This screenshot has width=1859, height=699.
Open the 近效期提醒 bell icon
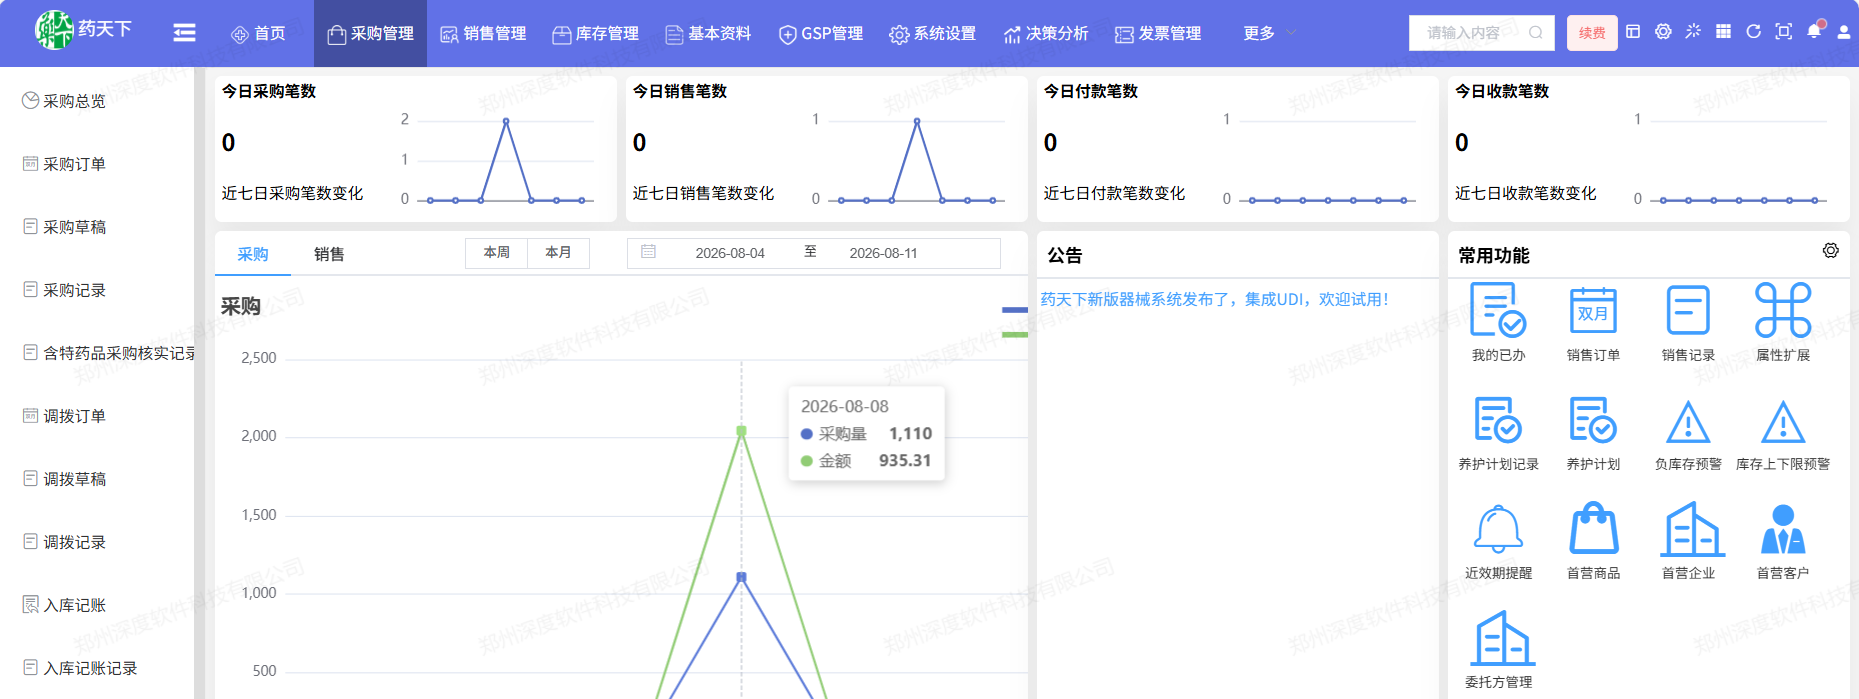pos(1498,529)
